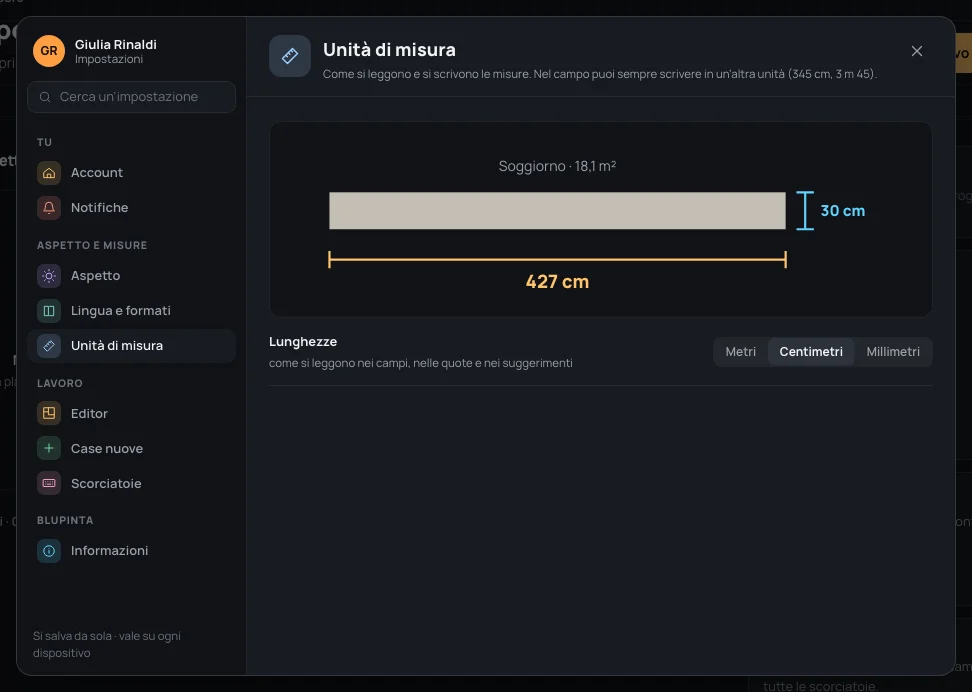
Task: Click the 30 cm height measurement
Action: click(x=842, y=211)
